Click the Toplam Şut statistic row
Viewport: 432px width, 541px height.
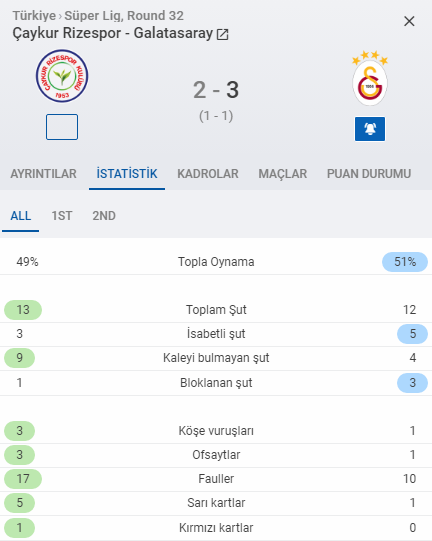tap(216, 310)
